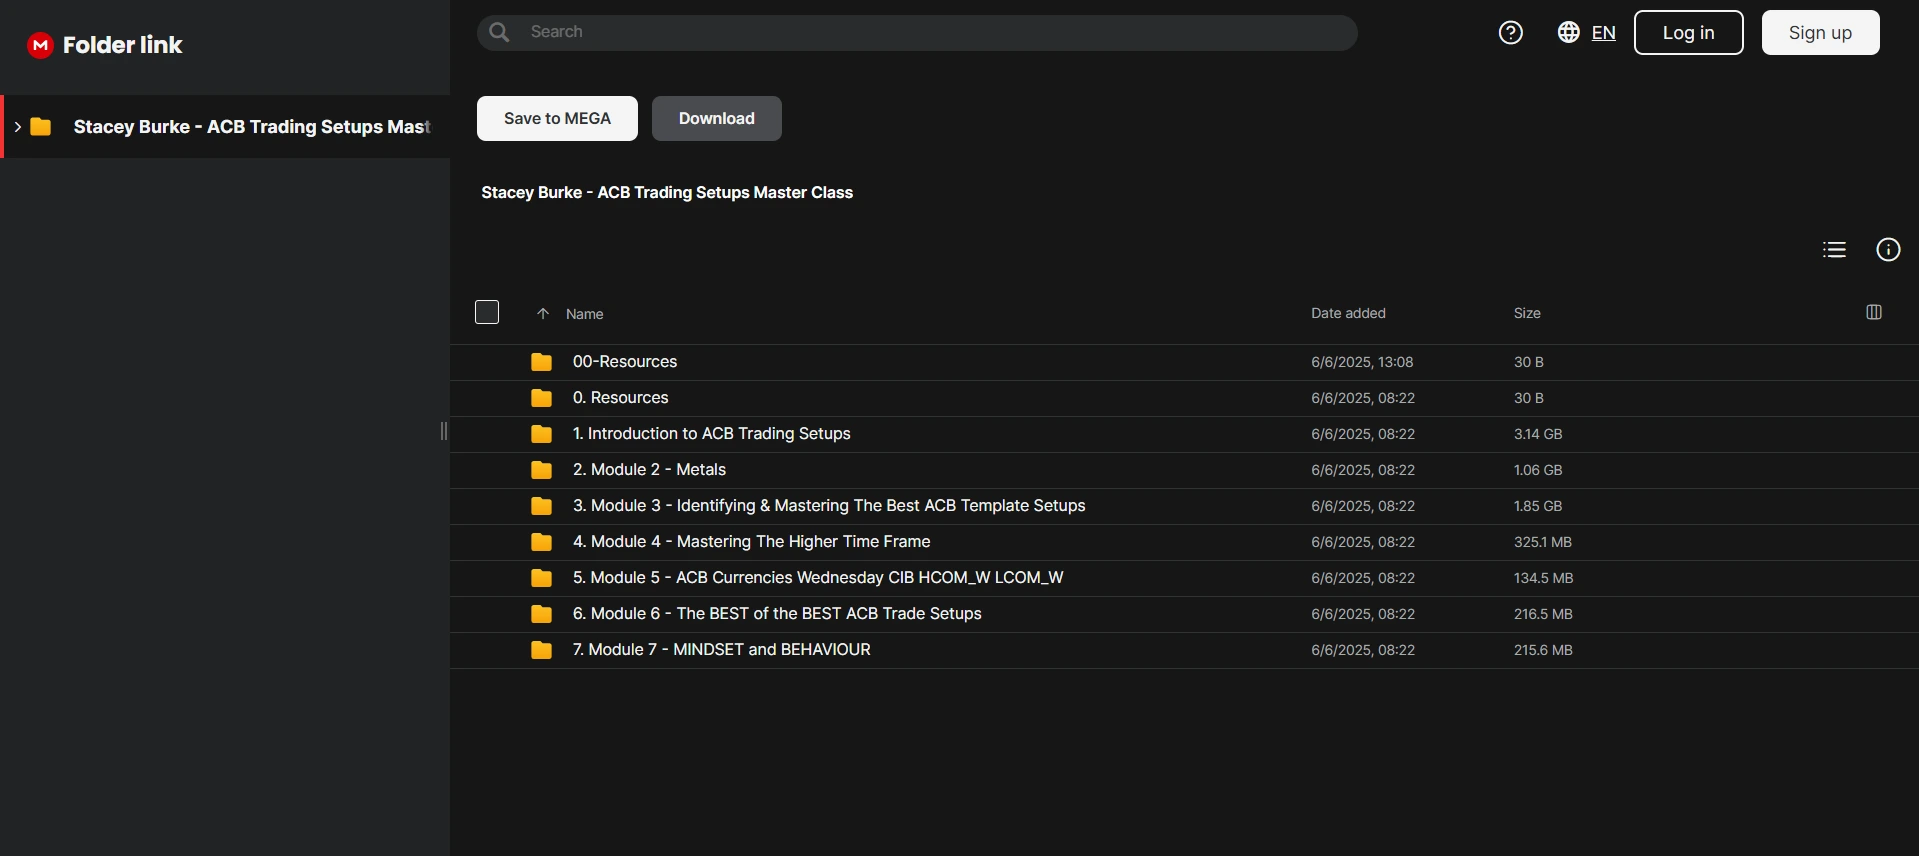The width and height of the screenshot is (1919, 856).
Task: Click the 00-Resources folder icon
Action: pyautogui.click(x=541, y=362)
